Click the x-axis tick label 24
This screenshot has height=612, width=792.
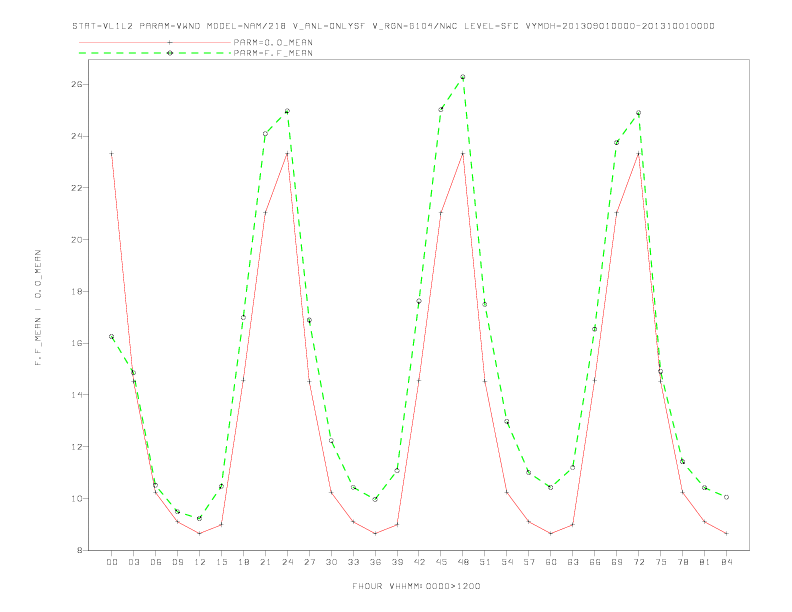[x=287, y=562]
